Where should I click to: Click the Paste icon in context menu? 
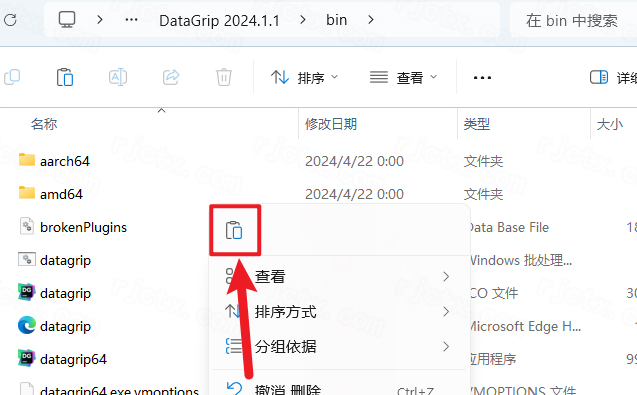[234, 230]
